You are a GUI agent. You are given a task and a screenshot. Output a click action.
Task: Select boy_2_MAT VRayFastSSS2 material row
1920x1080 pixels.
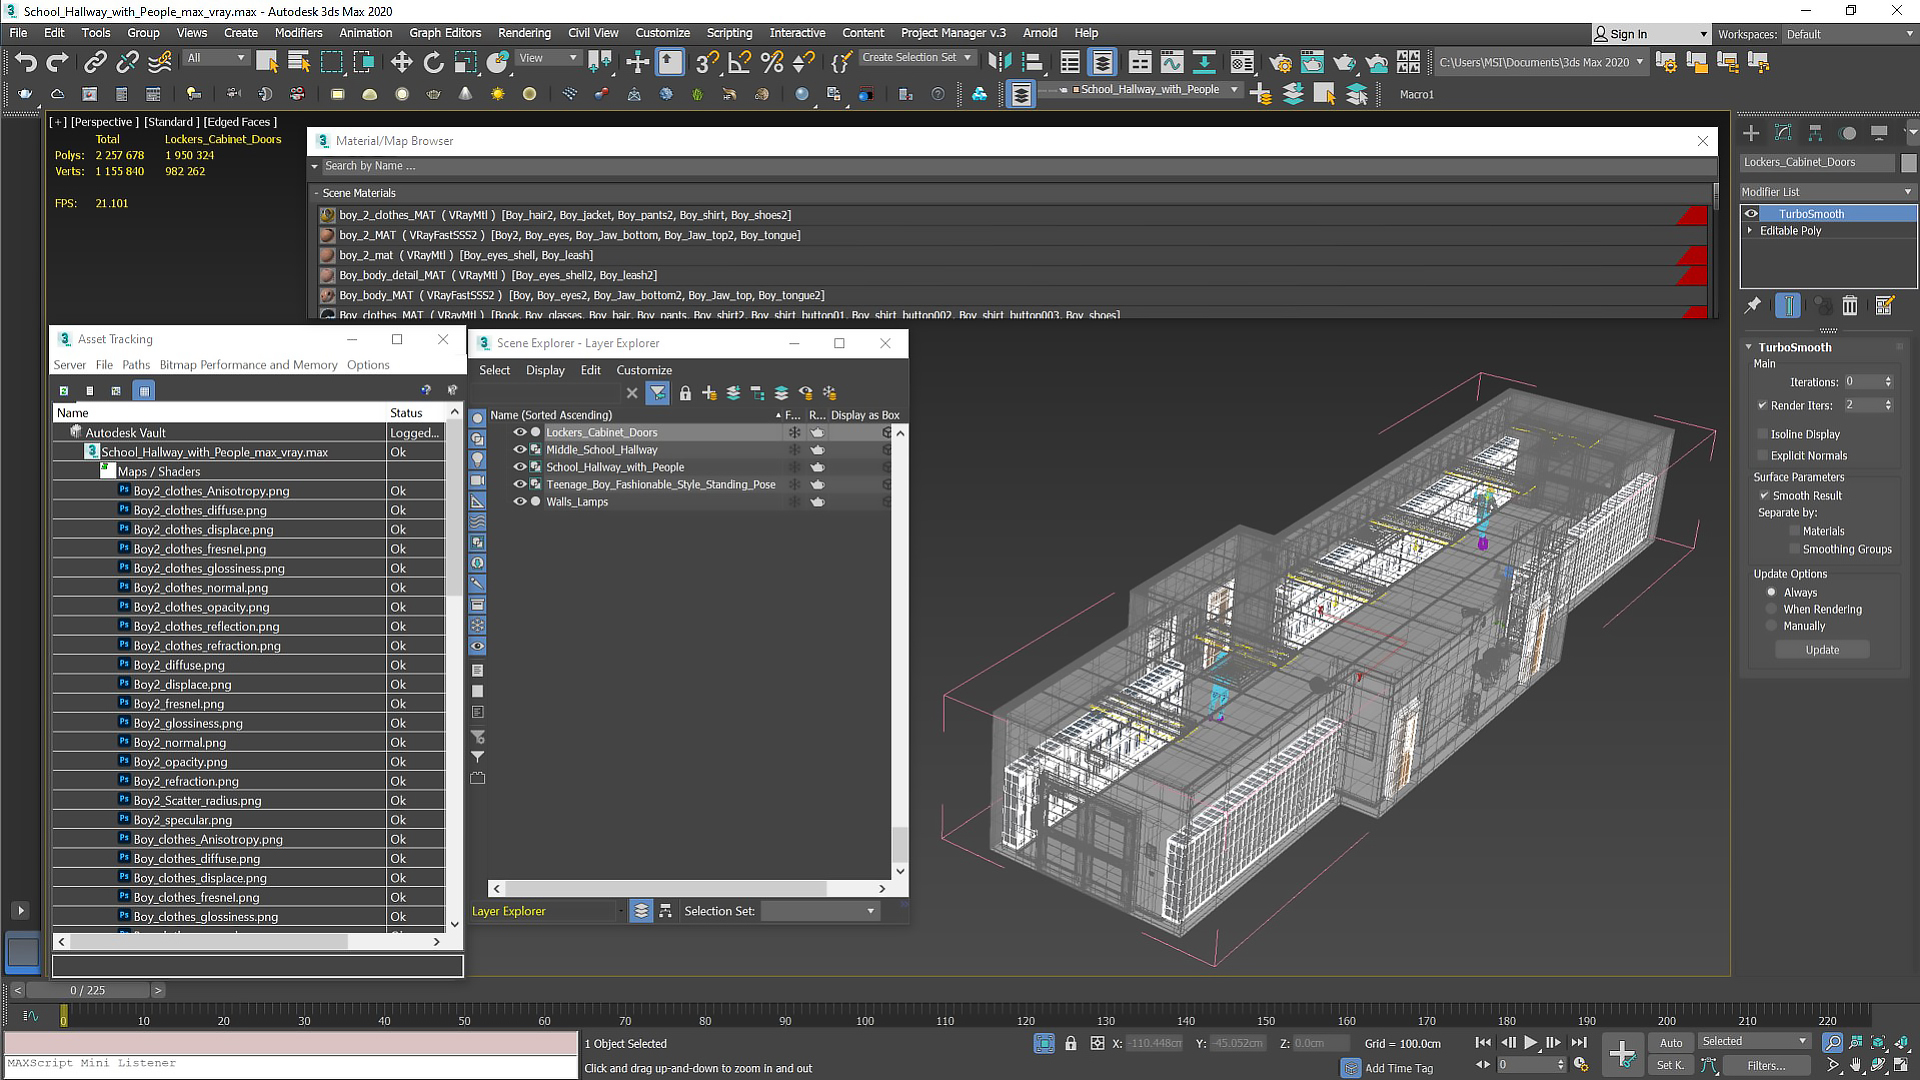[x=1013, y=236]
